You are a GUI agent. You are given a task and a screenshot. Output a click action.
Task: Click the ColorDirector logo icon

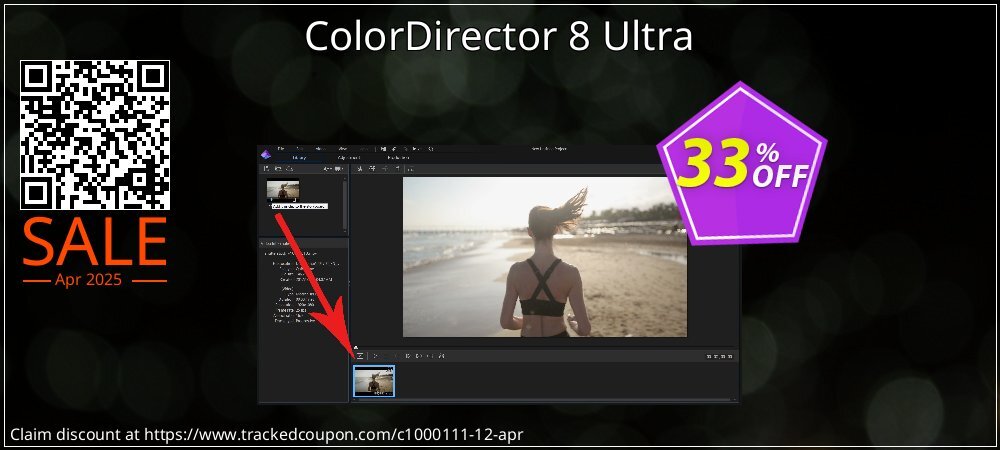[266, 154]
